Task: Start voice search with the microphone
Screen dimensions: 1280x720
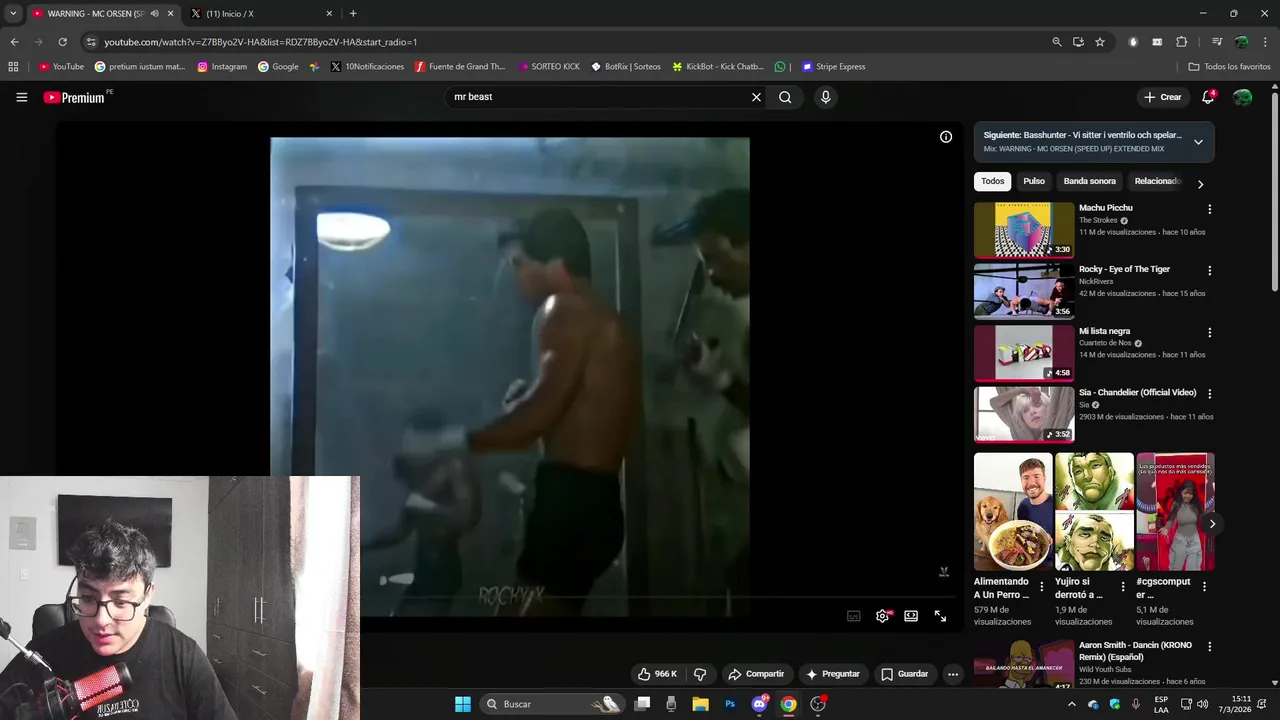Action: coord(825,97)
